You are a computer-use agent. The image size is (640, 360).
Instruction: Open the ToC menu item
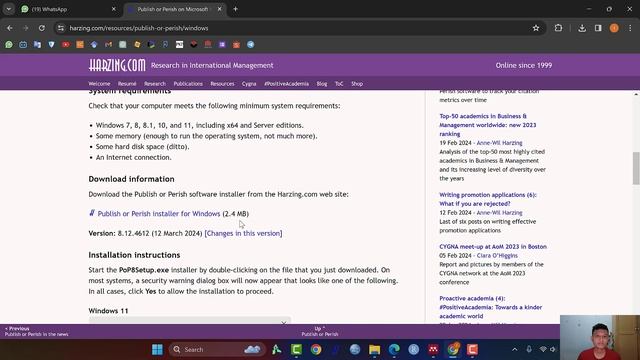[339, 84]
